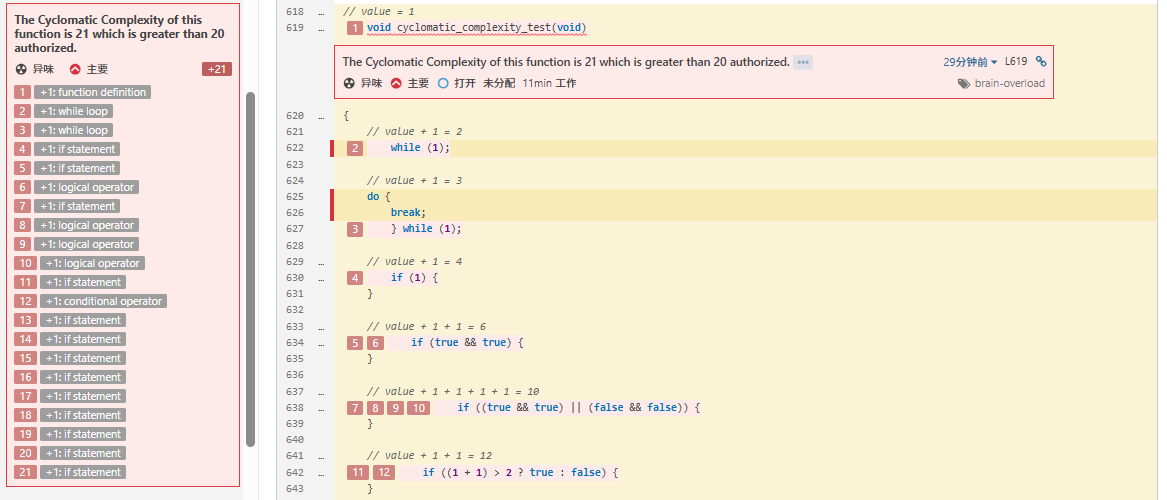This screenshot has height=500, width=1167.
Task: Expand line 634 options ellipsis
Action: coord(321,343)
